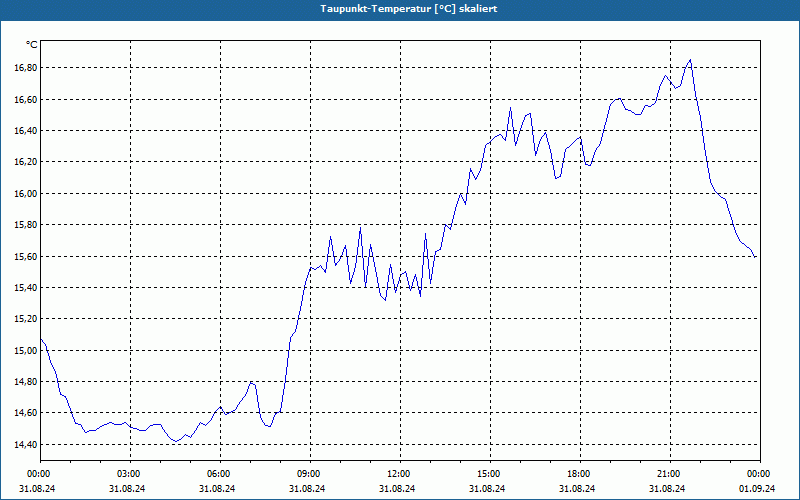This screenshot has width=800, height=500.
Task: Click the 14,80 y-axis label
Action: coord(26,382)
